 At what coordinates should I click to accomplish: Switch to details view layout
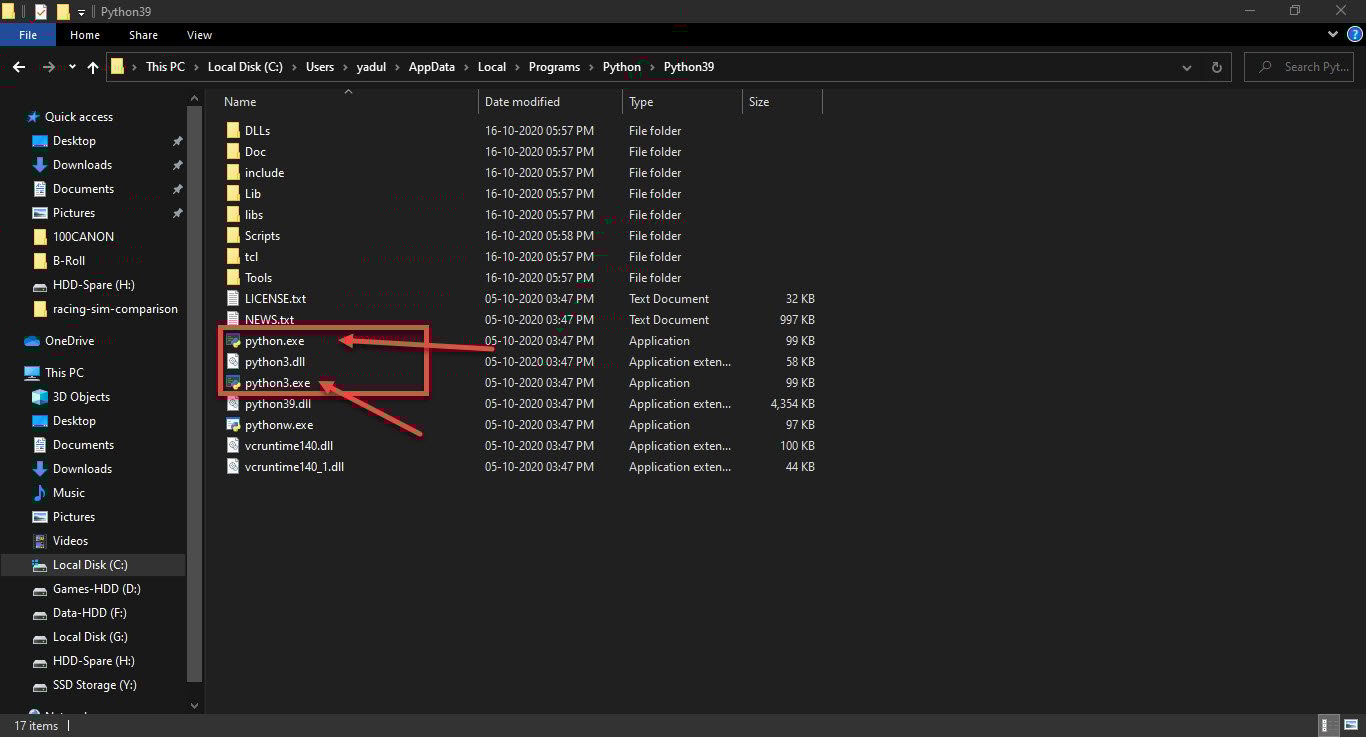[x=1329, y=726]
